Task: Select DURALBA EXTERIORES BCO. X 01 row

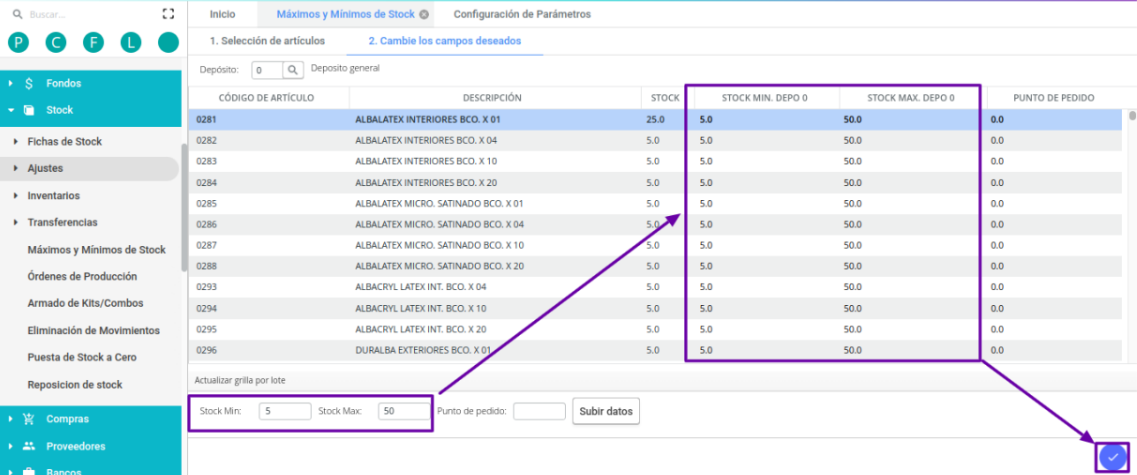Action: (x=656, y=350)
